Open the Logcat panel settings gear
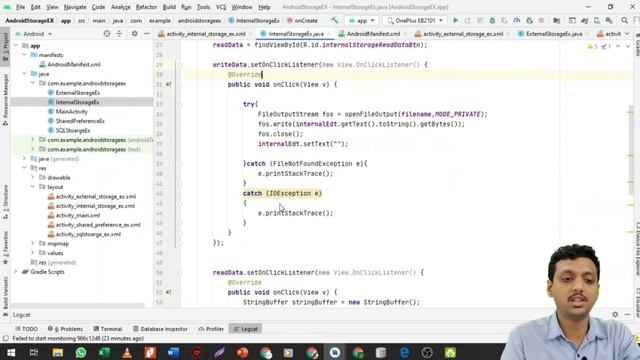Viewport: 640px width, 360px height. coord(615,314)
